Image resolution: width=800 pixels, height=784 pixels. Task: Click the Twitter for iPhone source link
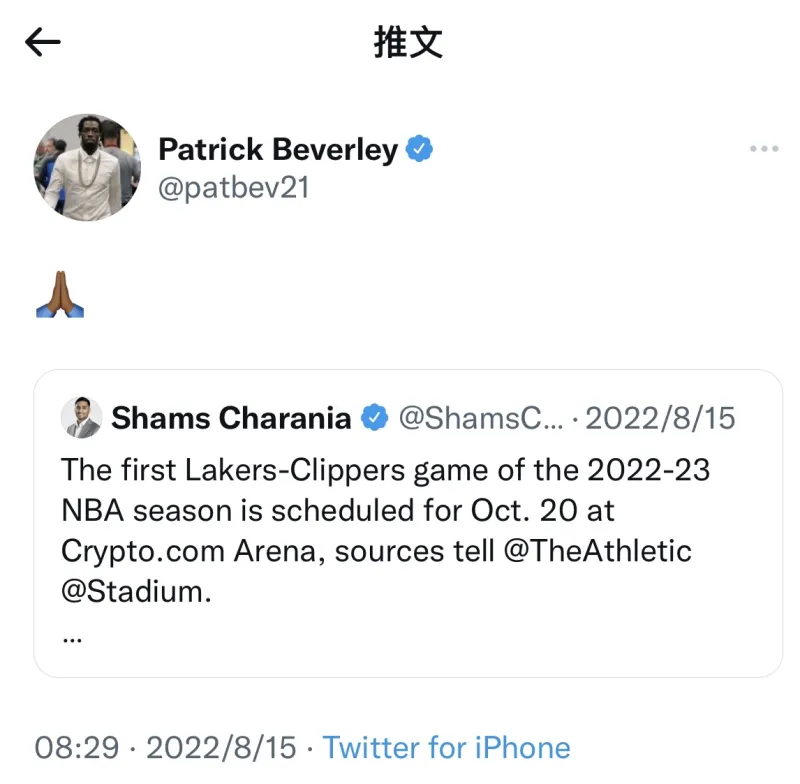pyautogui.click(x=446, y=747)
